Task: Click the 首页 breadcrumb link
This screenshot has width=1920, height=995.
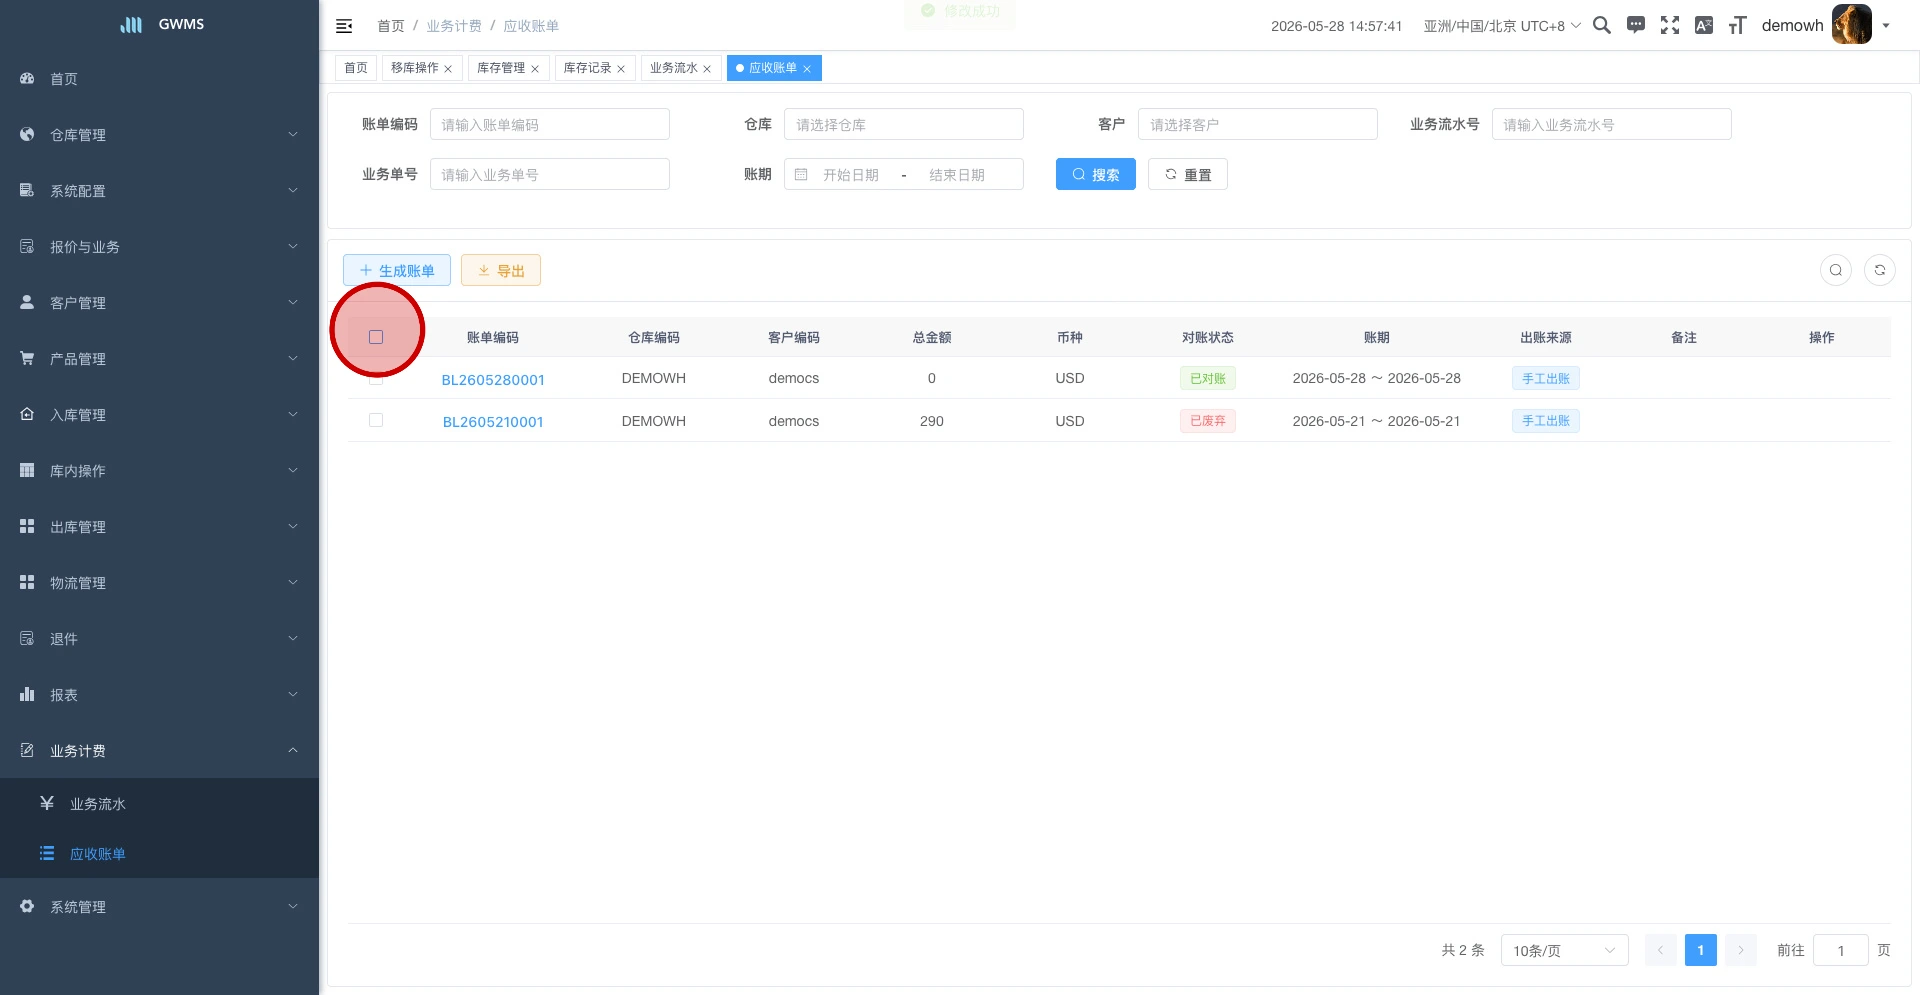Action: (x=391, y=26)
